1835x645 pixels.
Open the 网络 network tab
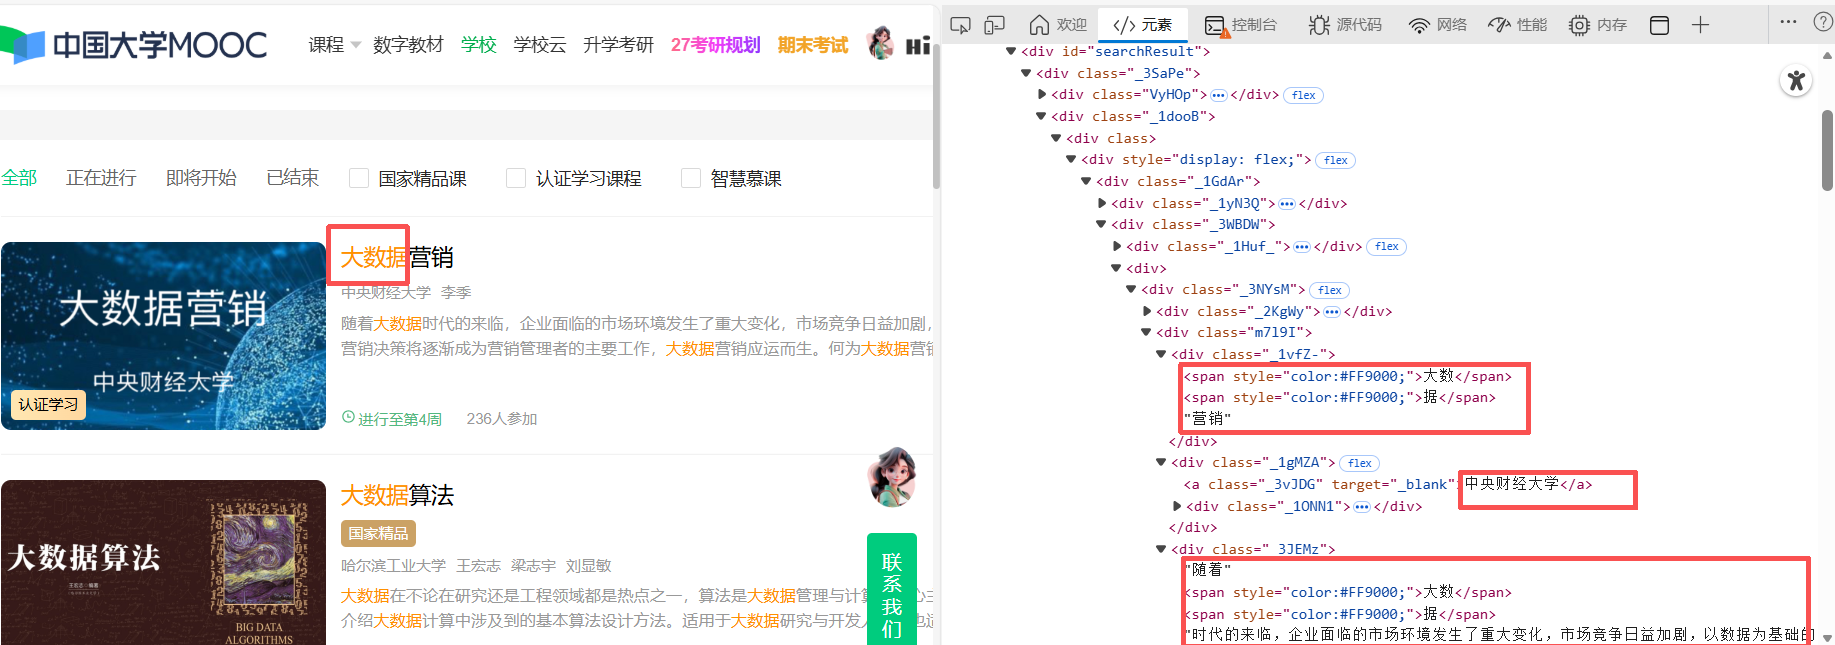pos(1438,25)
